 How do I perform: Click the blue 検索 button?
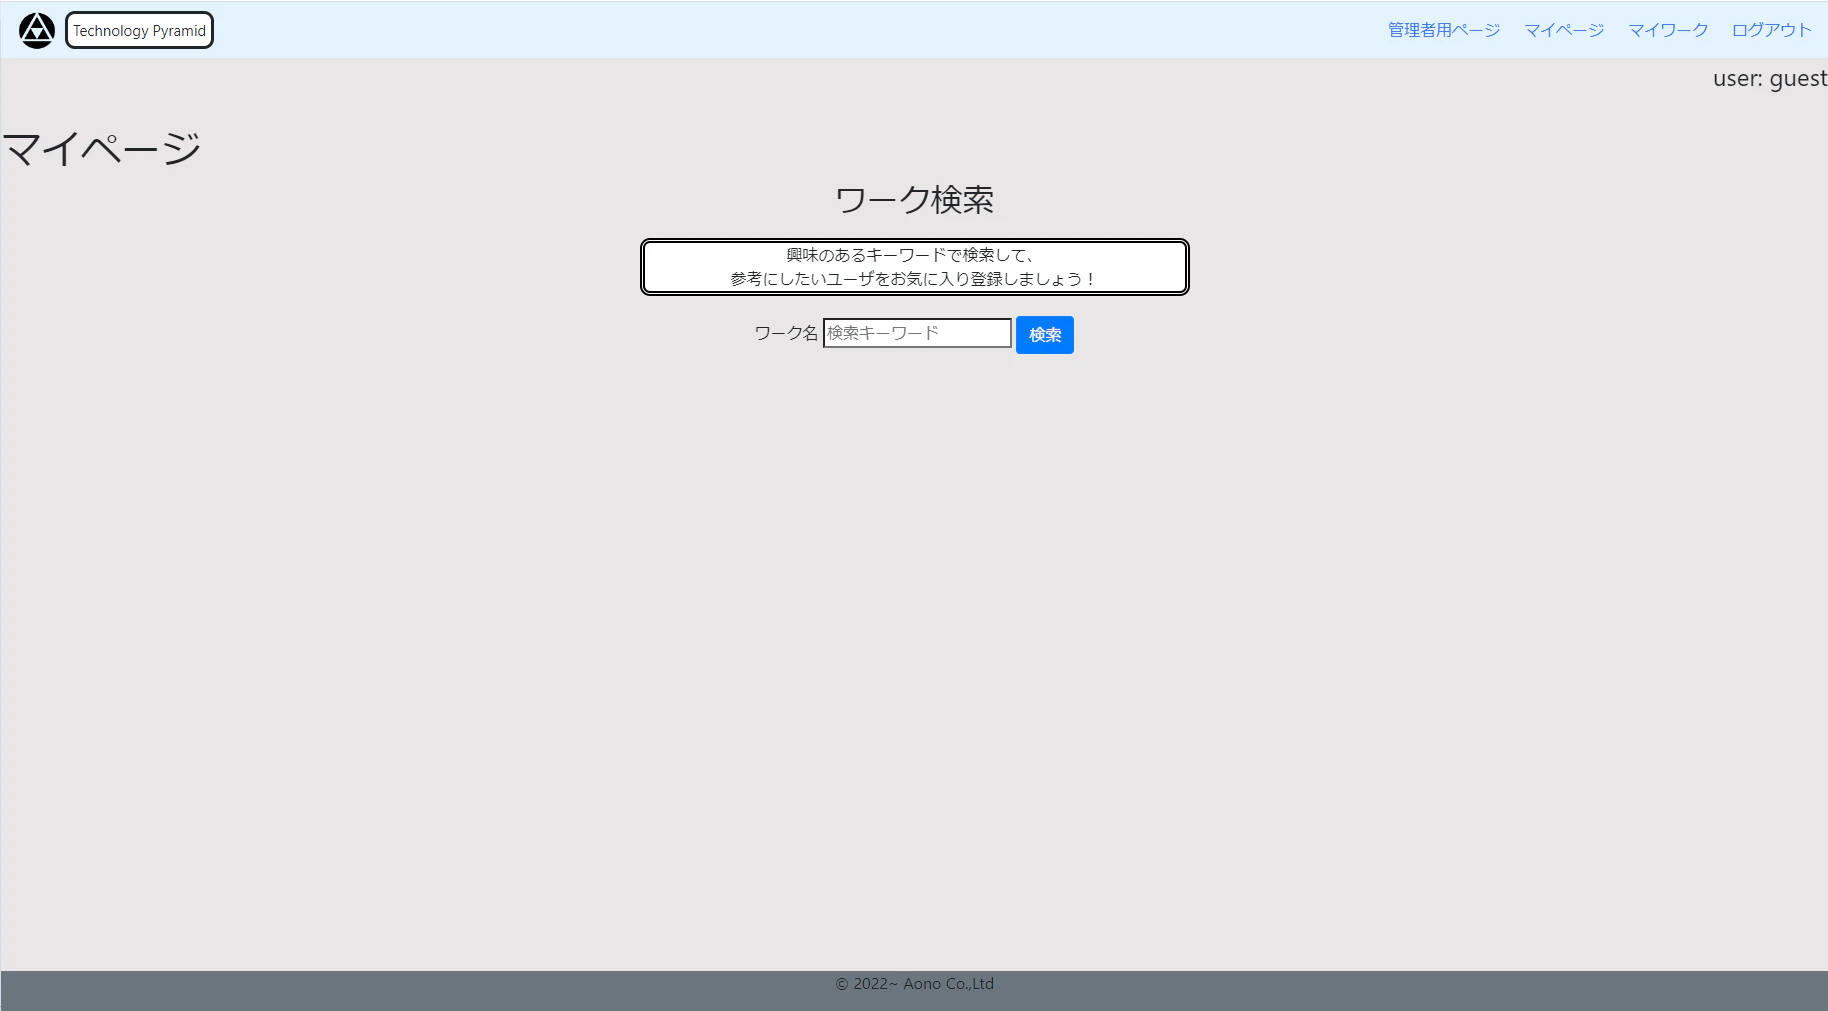1045,335
